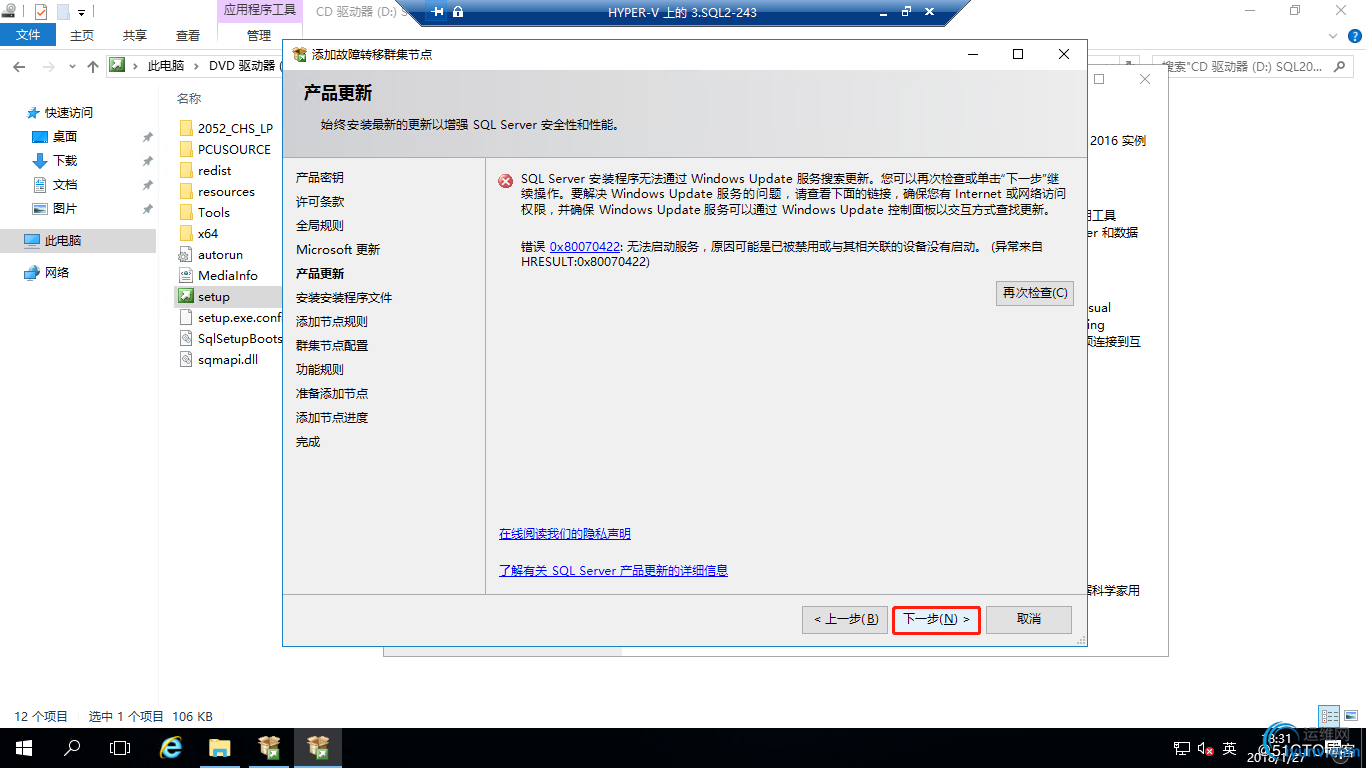Switch to the 管理 ribbon tab

pyautogui.click(x=259, y=35)
